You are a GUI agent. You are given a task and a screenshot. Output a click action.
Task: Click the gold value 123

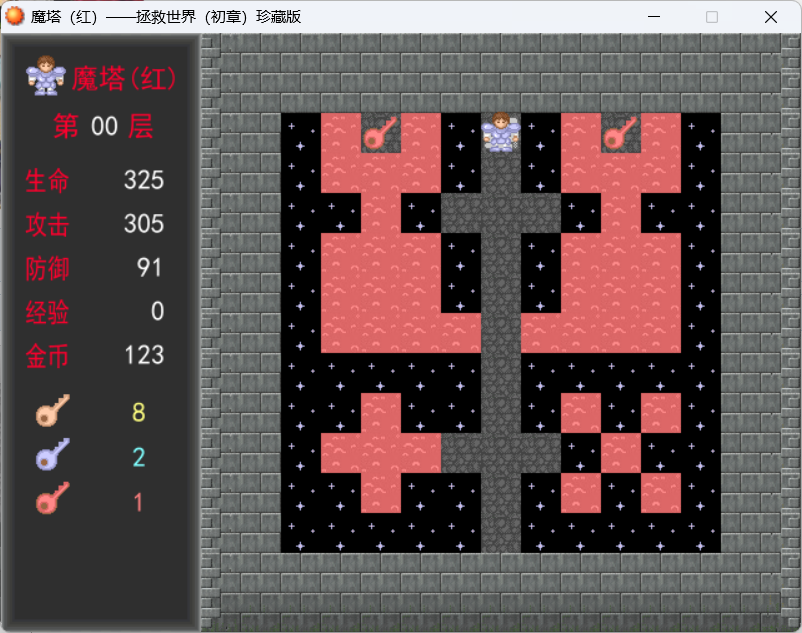point(144,355)
